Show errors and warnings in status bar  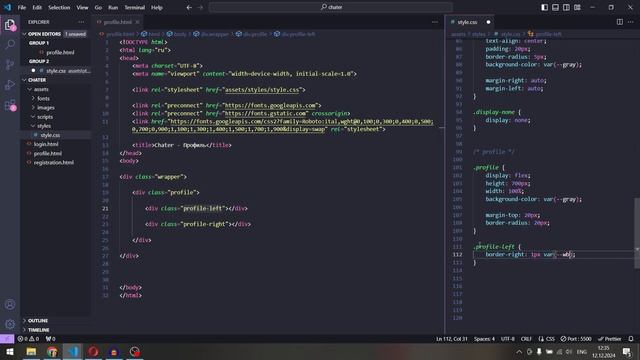tap(28, 339)
